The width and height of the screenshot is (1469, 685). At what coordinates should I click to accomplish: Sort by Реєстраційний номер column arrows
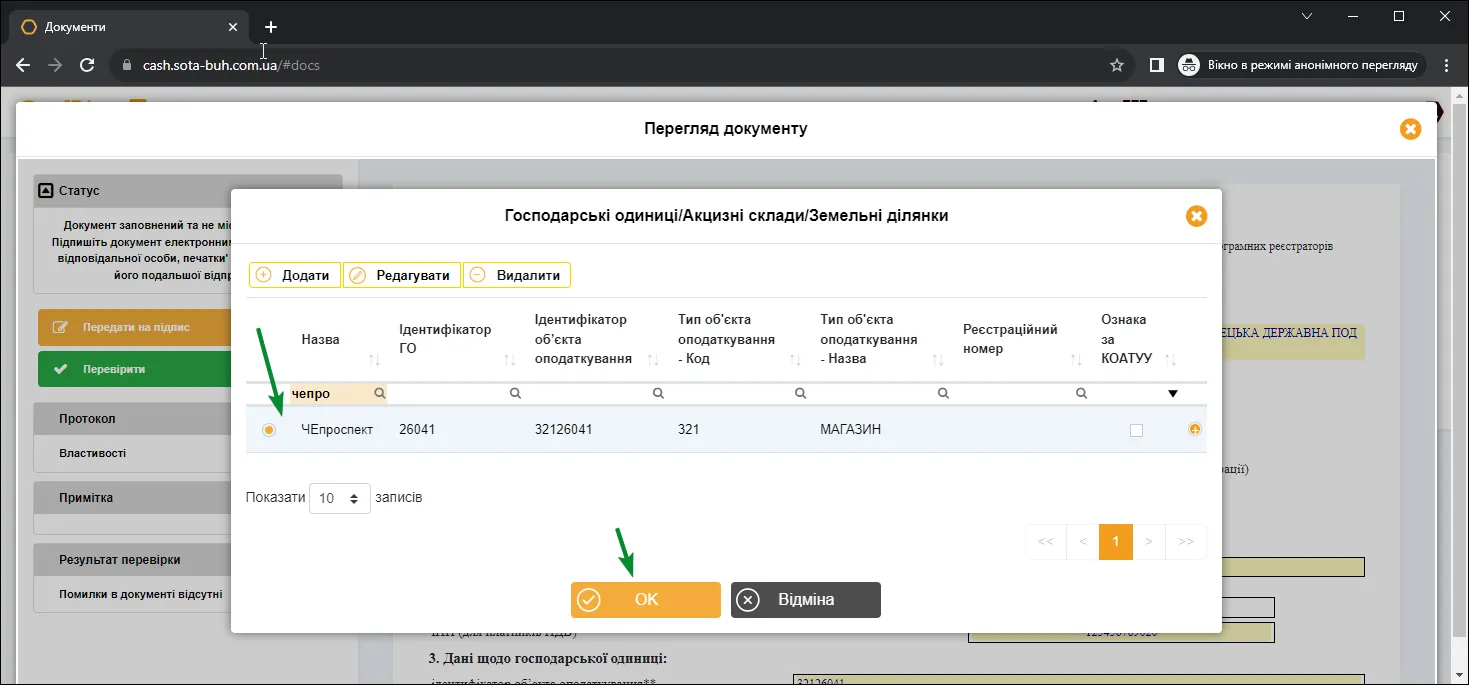click(x=1077, y=359)
